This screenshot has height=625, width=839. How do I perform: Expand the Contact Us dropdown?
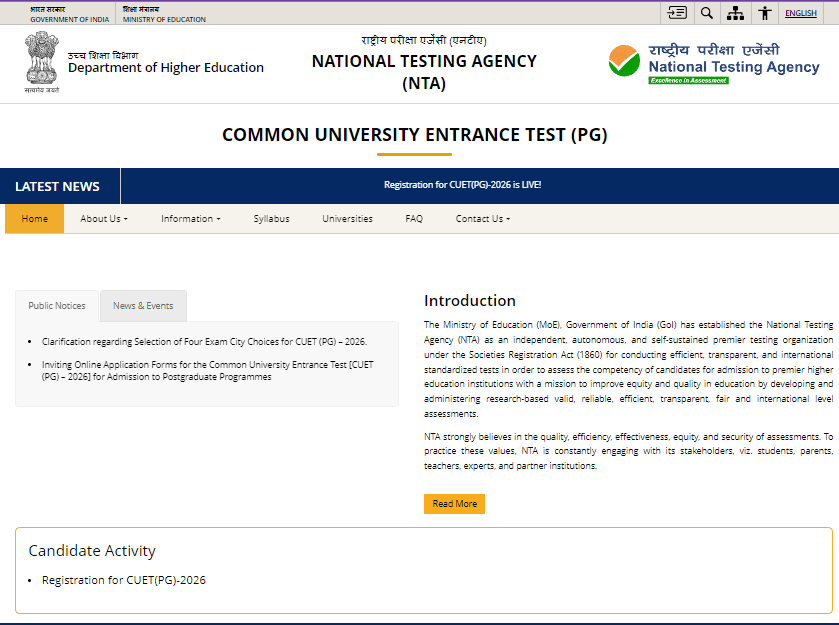[x=482, y=218]
